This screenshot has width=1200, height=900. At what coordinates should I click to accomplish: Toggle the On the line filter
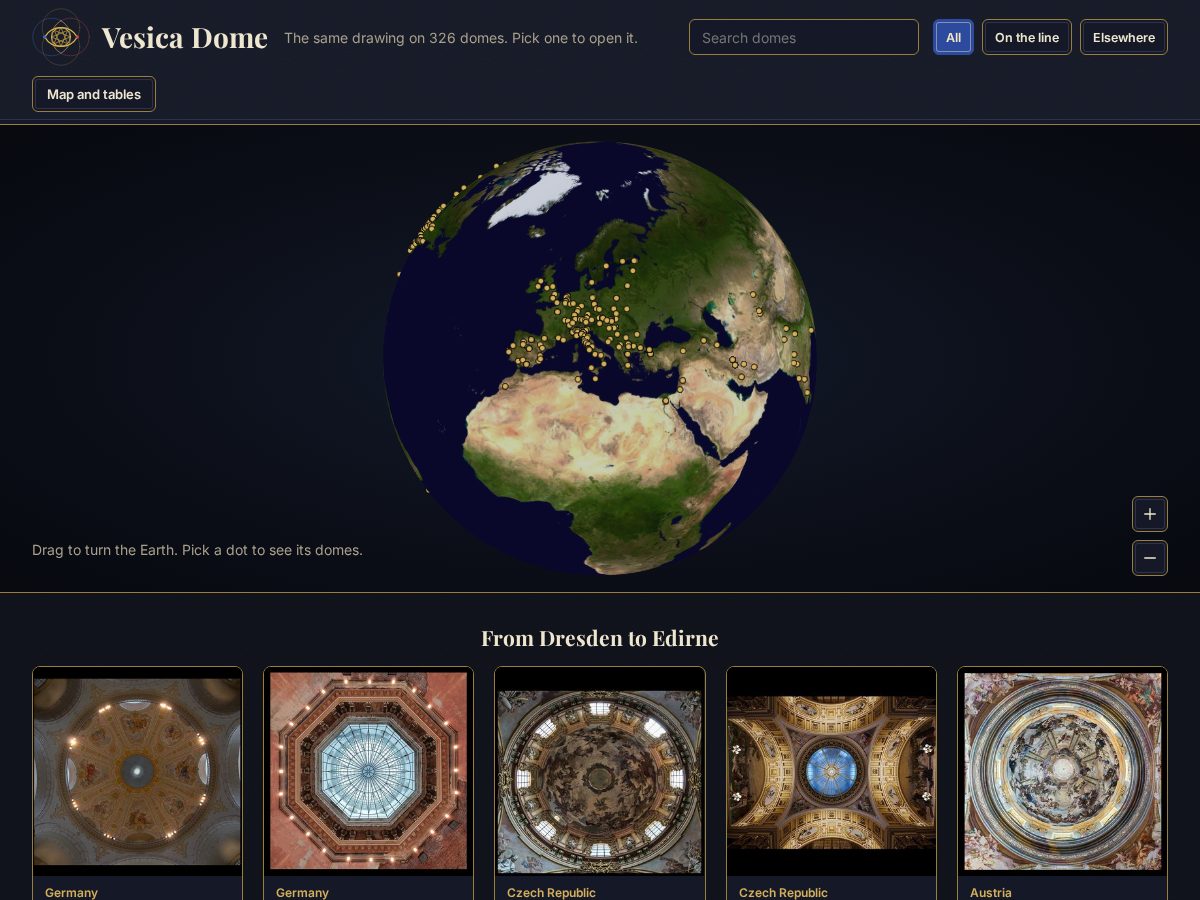point(1027,37)
